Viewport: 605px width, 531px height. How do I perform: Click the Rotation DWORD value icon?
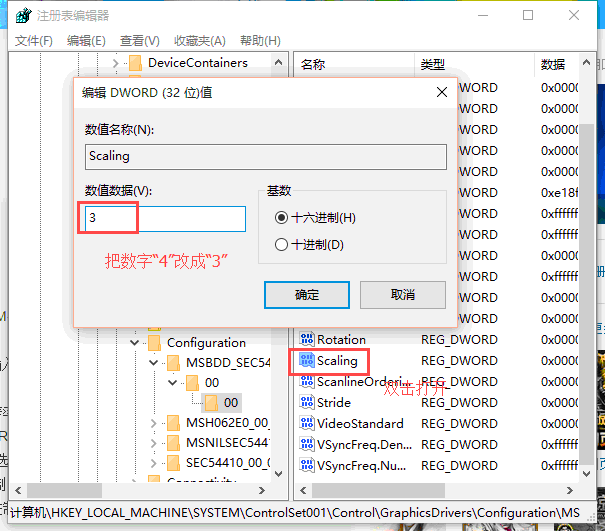click(307, 339)
